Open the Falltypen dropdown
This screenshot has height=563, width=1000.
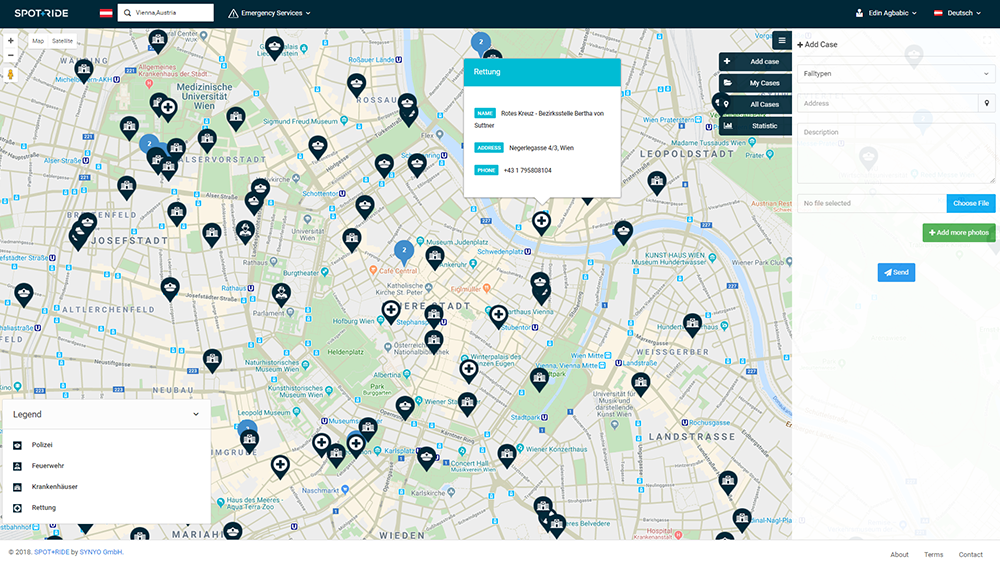(895, 74)
